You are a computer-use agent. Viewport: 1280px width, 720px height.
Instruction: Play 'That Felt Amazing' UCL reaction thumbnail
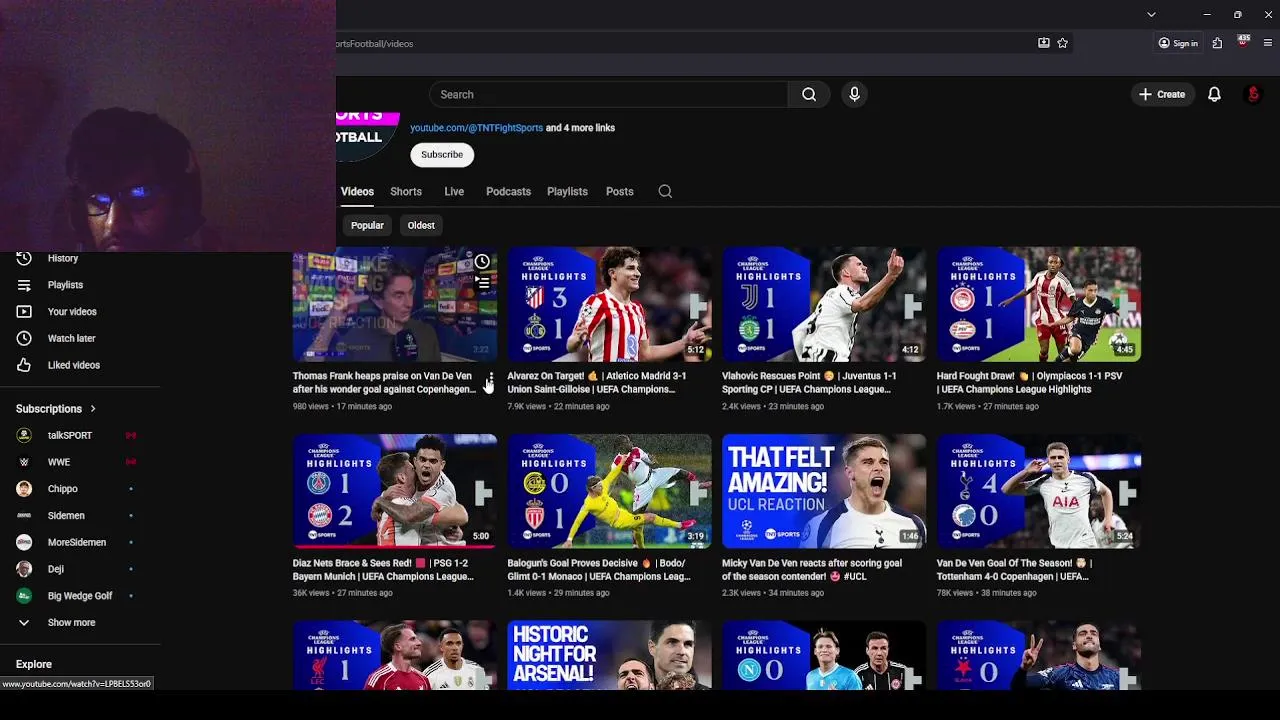tap(824, 491)
